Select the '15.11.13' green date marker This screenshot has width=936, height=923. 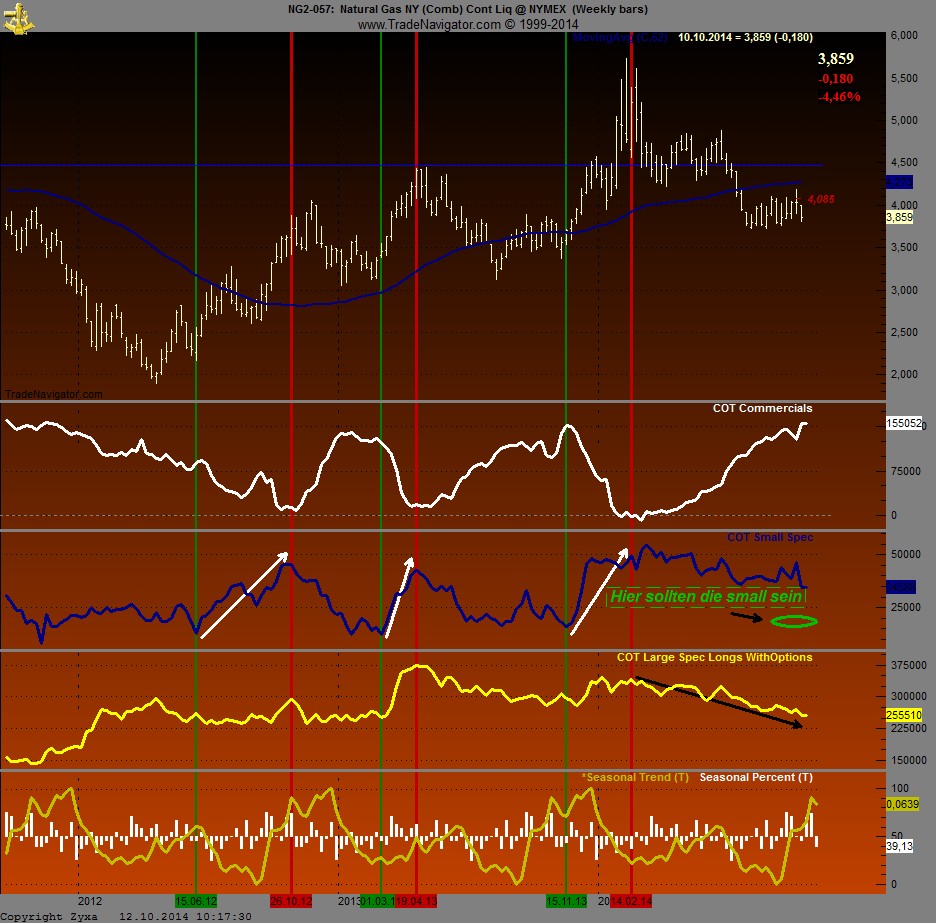click(566, 901)
